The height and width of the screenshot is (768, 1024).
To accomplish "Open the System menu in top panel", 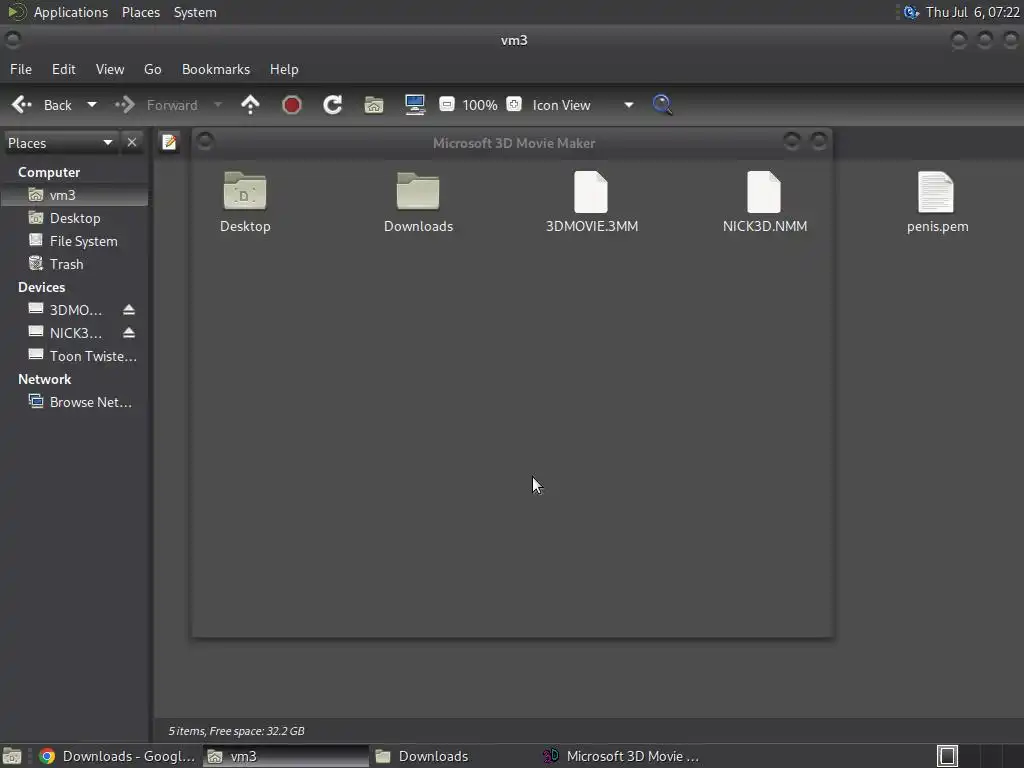I will tap(195, 12).
